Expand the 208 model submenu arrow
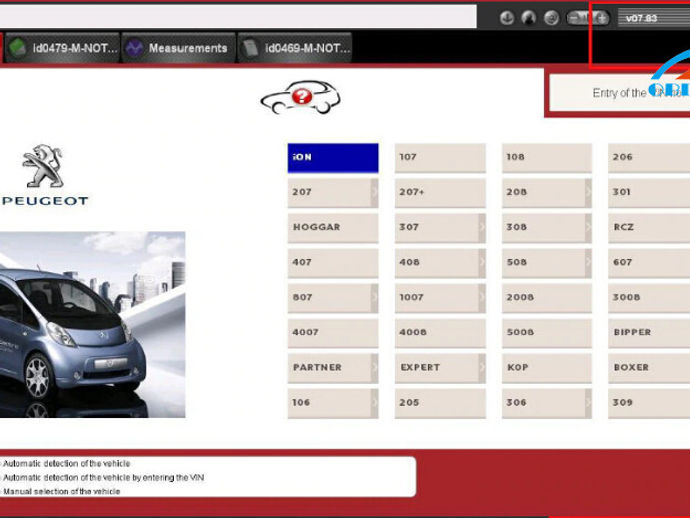This screenshot has width=690, height=518. click(x=588, y=193)
